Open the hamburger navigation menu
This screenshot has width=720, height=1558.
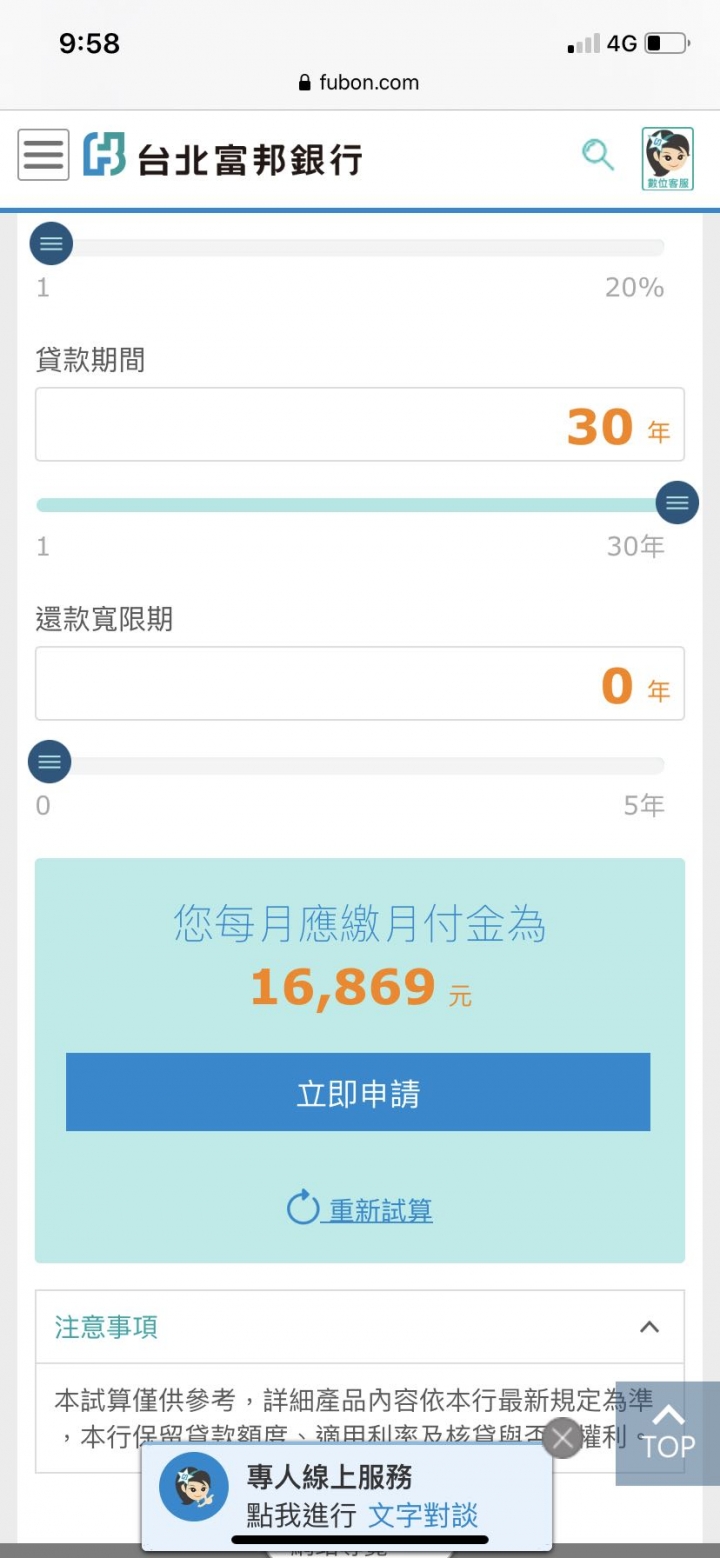(43, 155)
